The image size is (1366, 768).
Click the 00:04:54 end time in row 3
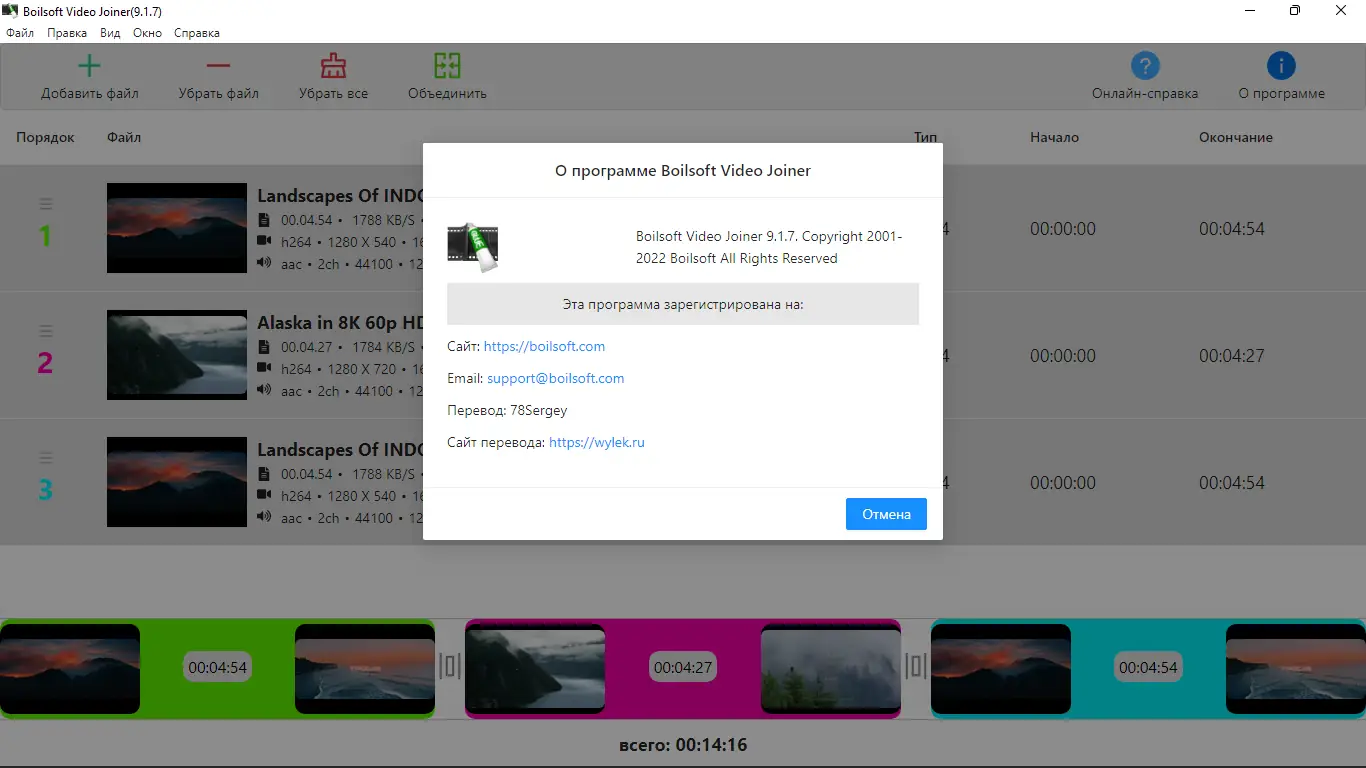click(x=1232, y=483)
